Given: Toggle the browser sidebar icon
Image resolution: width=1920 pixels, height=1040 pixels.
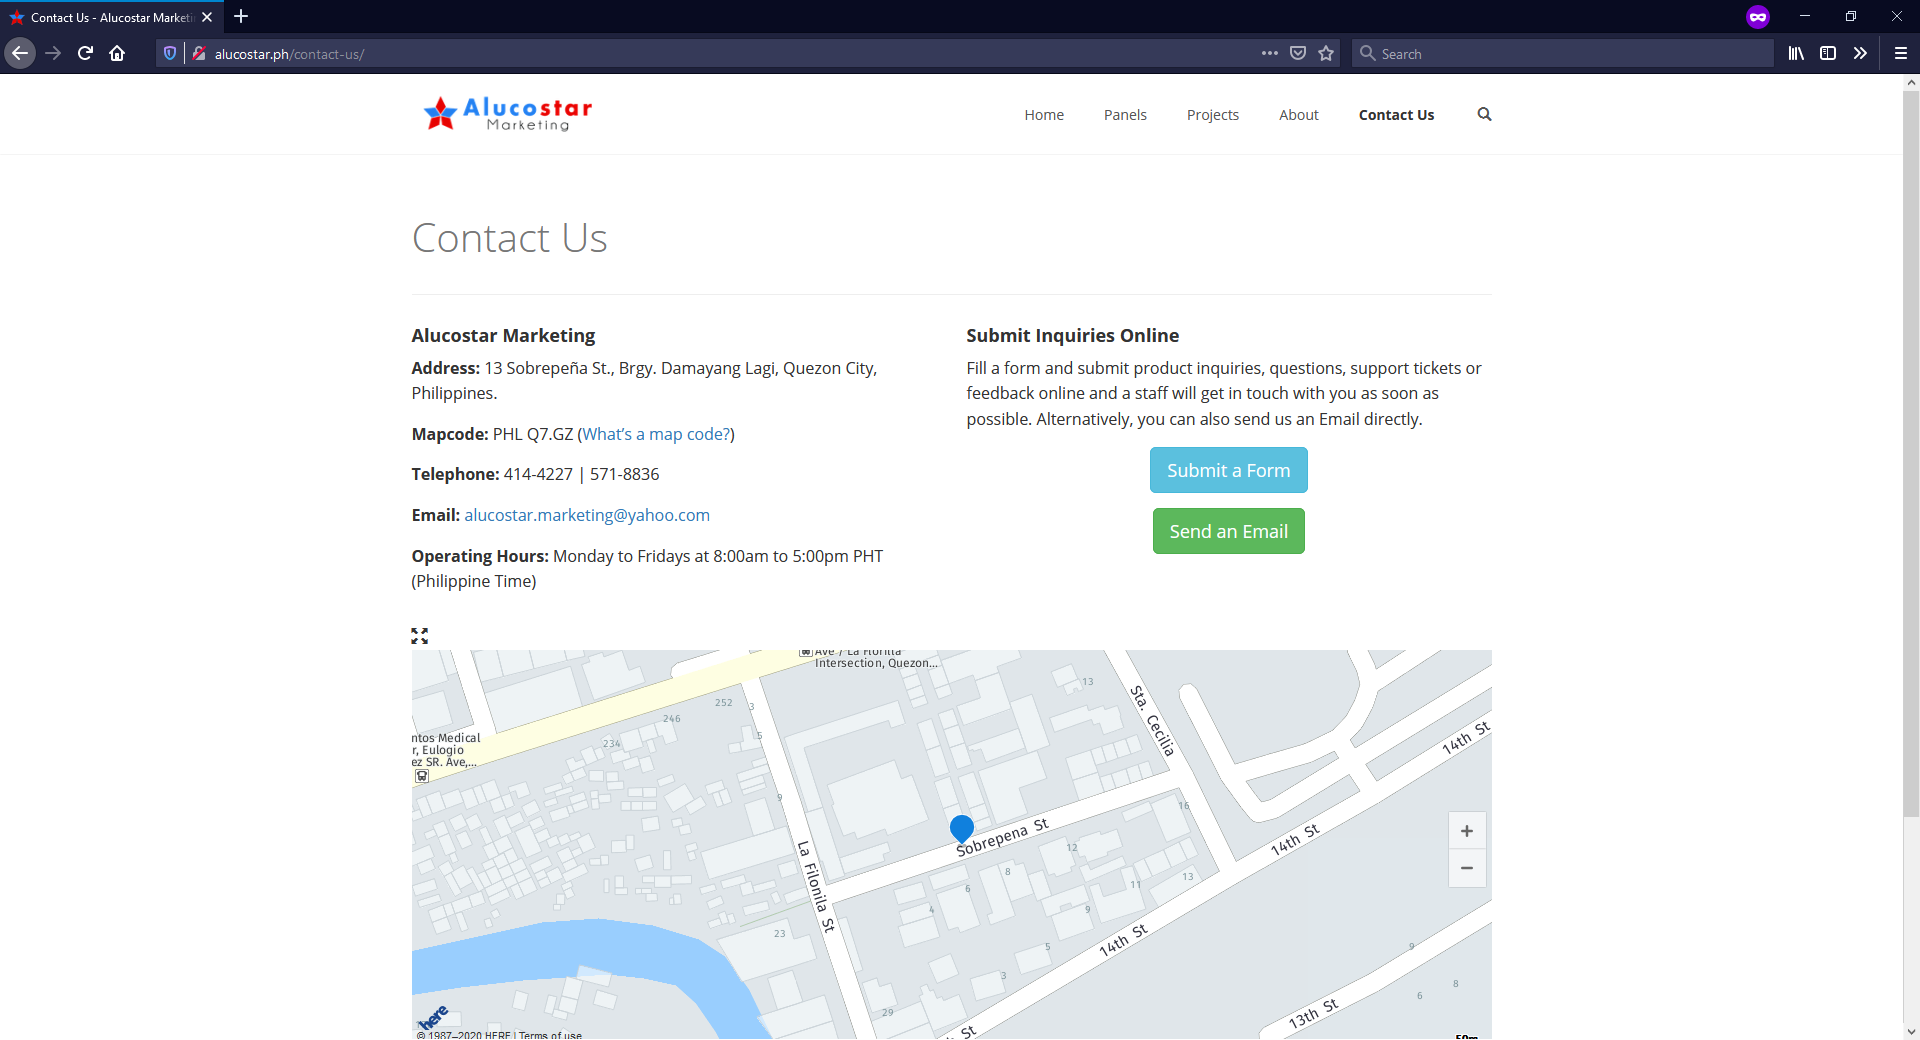Looking at the screenshot, I should [1828, 54].
